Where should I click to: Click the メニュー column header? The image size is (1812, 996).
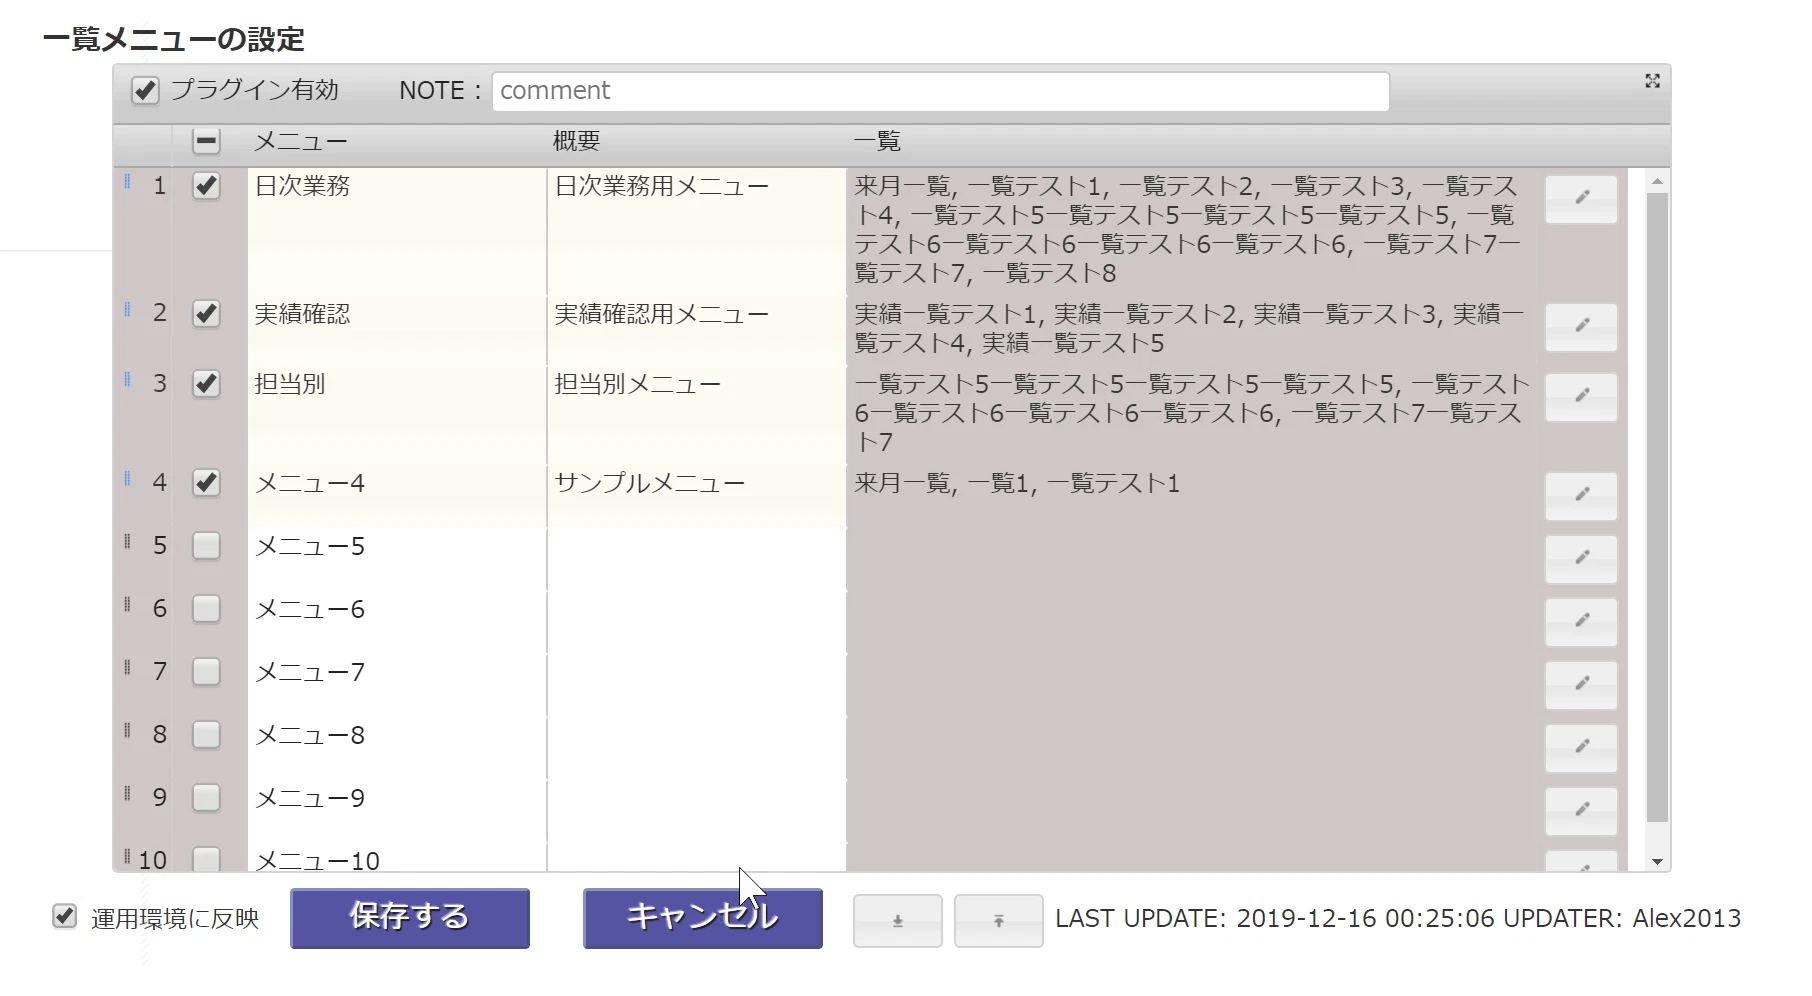pyautogui.click(x=300, y=142)
